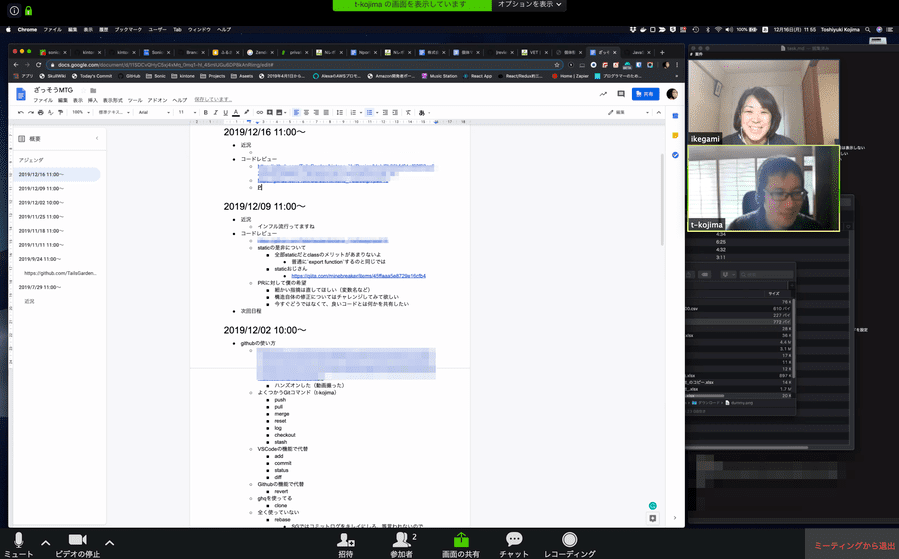
Task: Open the comment history icon in Docs
Action: (x=622, y=93)
